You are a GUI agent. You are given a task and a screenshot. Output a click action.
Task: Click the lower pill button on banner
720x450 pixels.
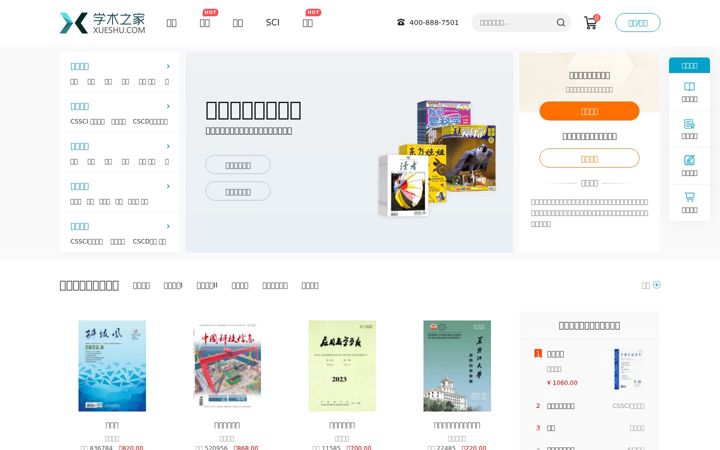pos(238,191)
